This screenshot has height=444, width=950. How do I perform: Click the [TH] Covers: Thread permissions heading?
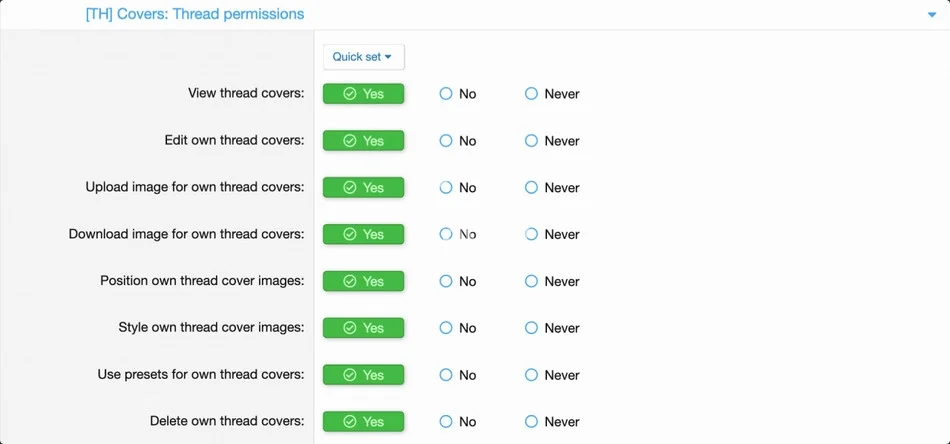(x=194, y=13)
